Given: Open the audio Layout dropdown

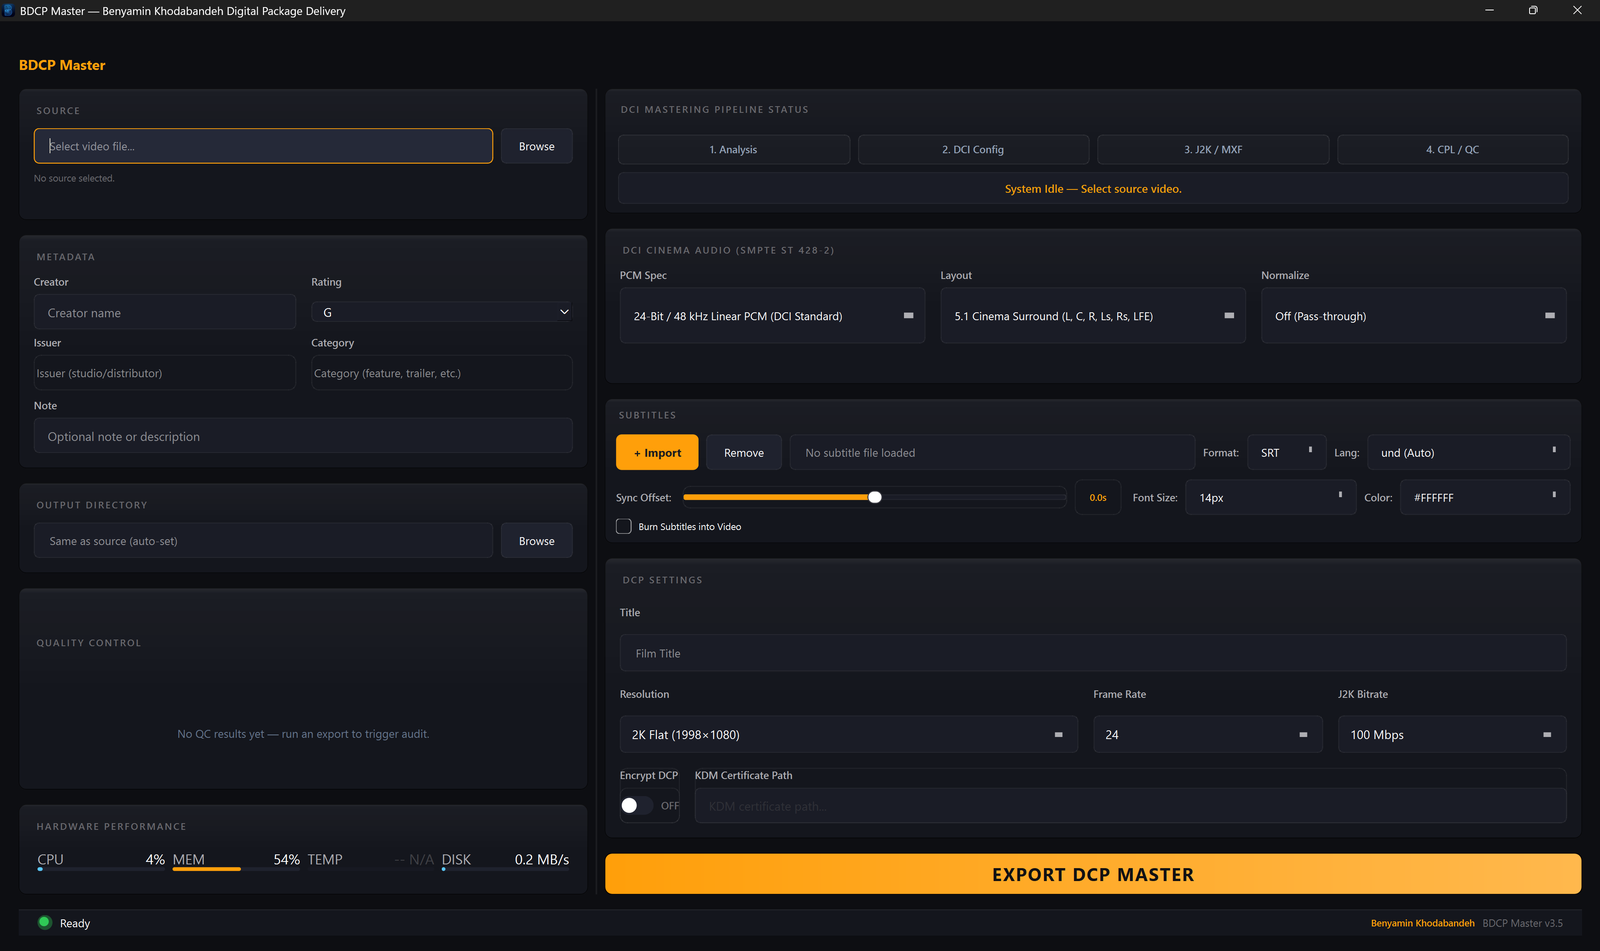Looking at the screenshot, I should (x=1093, y=316).
